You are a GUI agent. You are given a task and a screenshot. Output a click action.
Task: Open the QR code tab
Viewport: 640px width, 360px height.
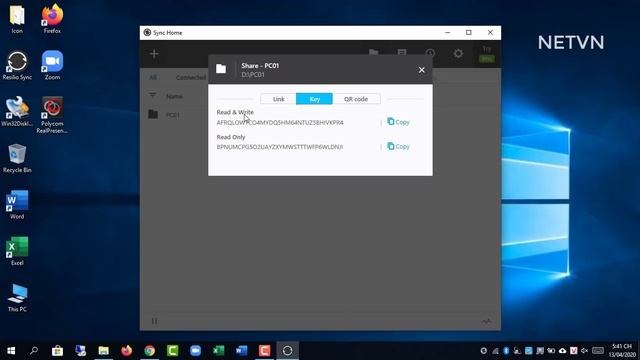coord(356,99)
